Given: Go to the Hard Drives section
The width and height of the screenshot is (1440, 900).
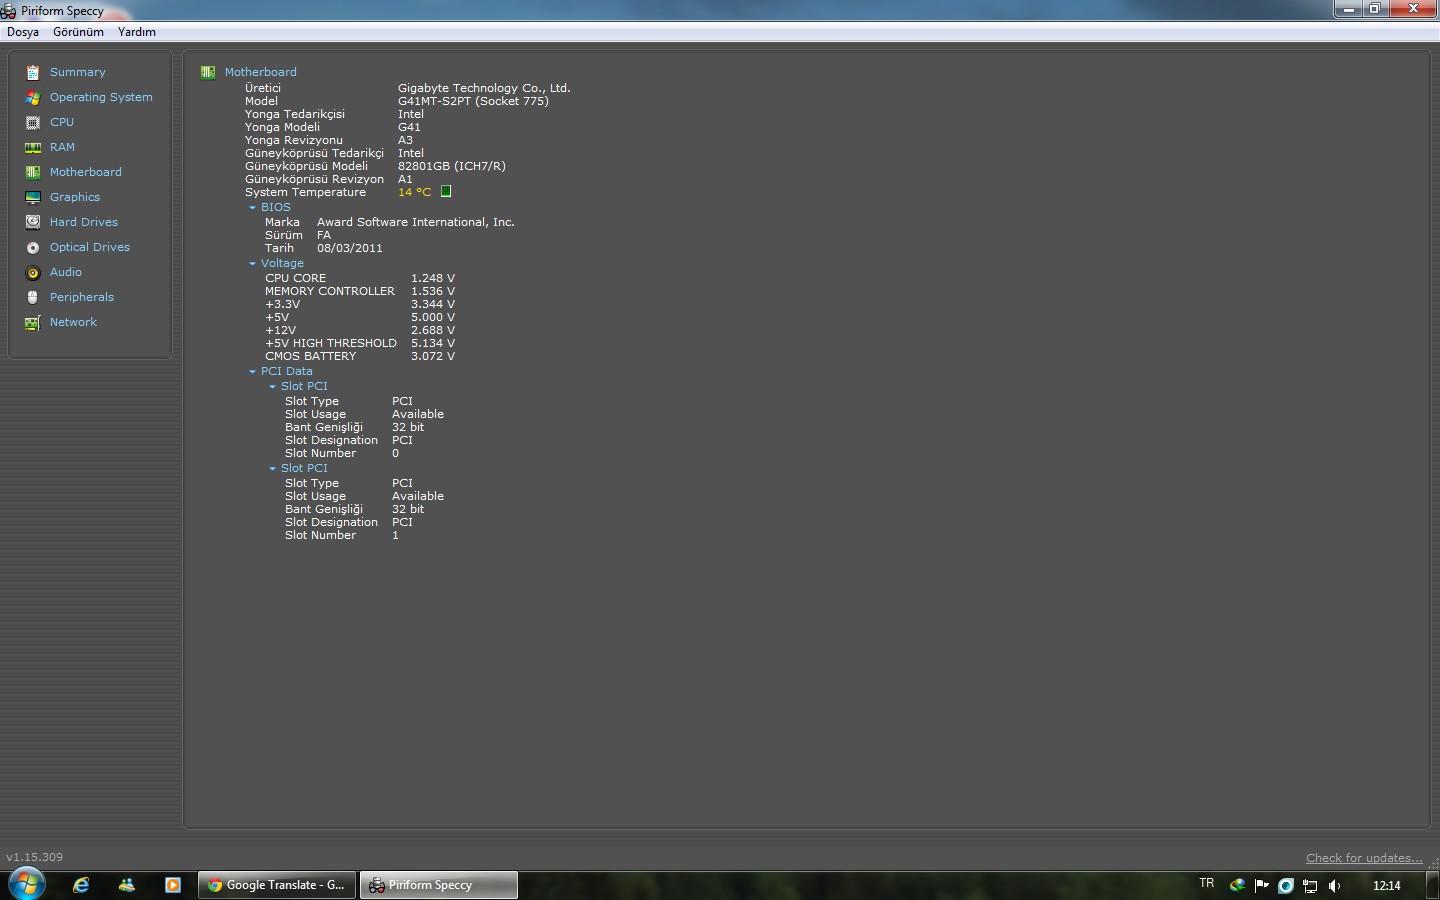Looking at the screenshot, I should click(x=84, y=222).
